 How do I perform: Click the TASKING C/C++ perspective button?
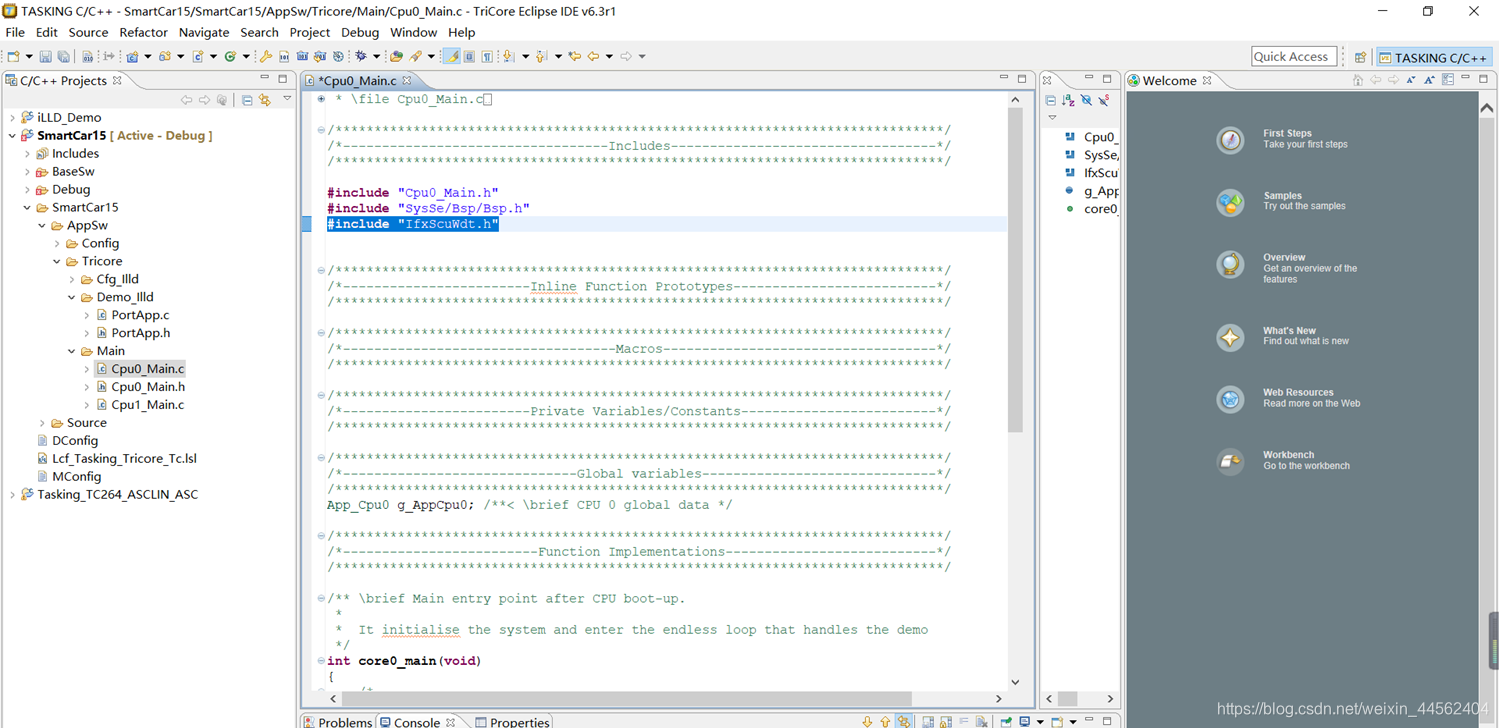click(1433, 57)
